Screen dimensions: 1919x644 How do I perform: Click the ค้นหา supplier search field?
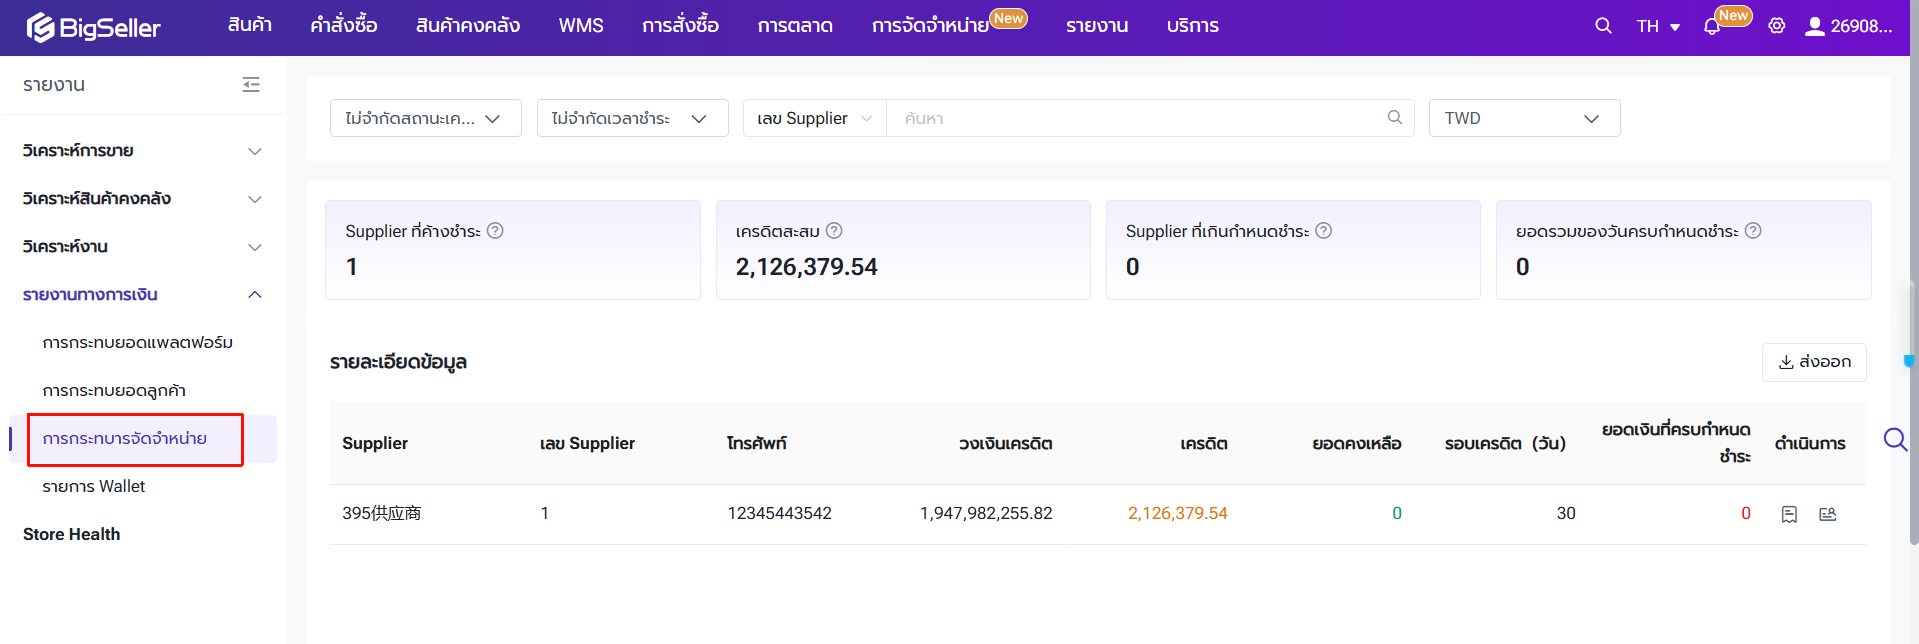coord(1130,118)
